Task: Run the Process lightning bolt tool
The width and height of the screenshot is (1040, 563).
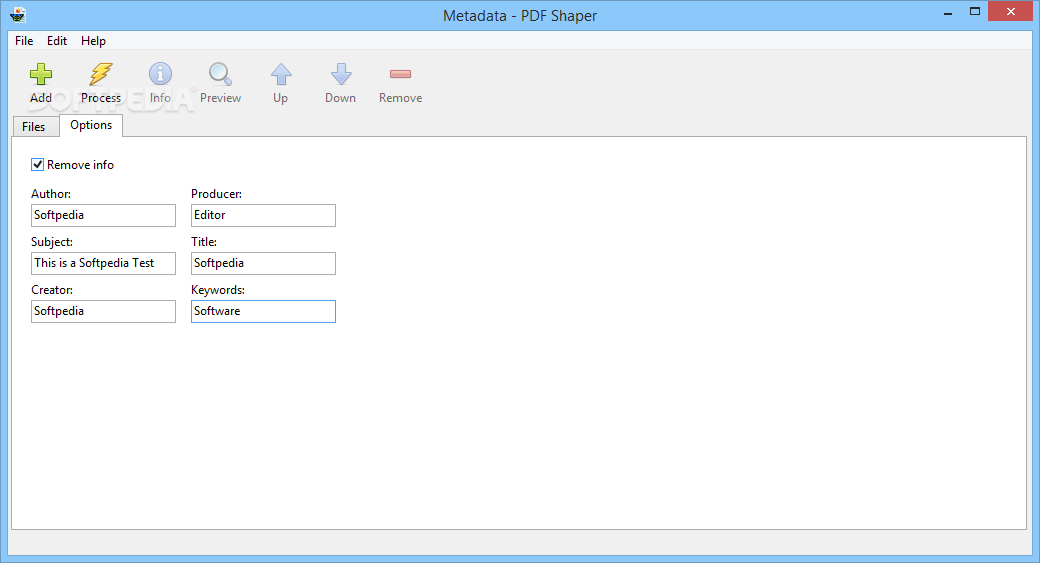Action: pyautogui.click(x=101, y=74)
